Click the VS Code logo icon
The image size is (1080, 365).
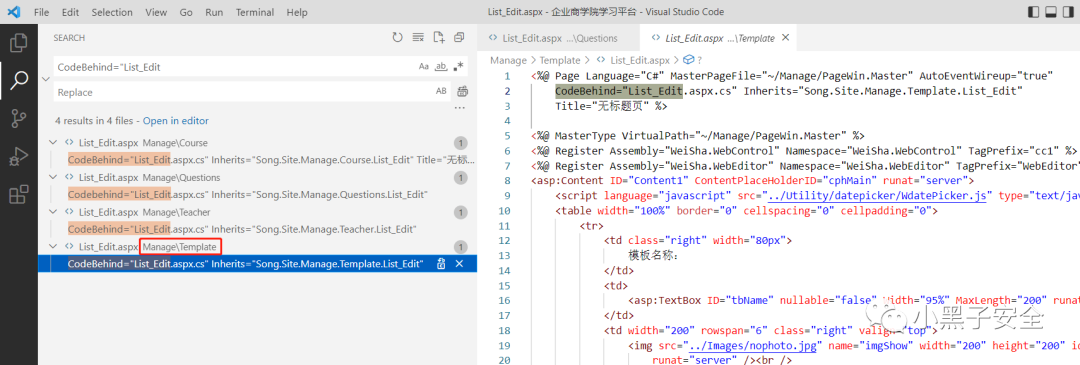coord(13,12)
